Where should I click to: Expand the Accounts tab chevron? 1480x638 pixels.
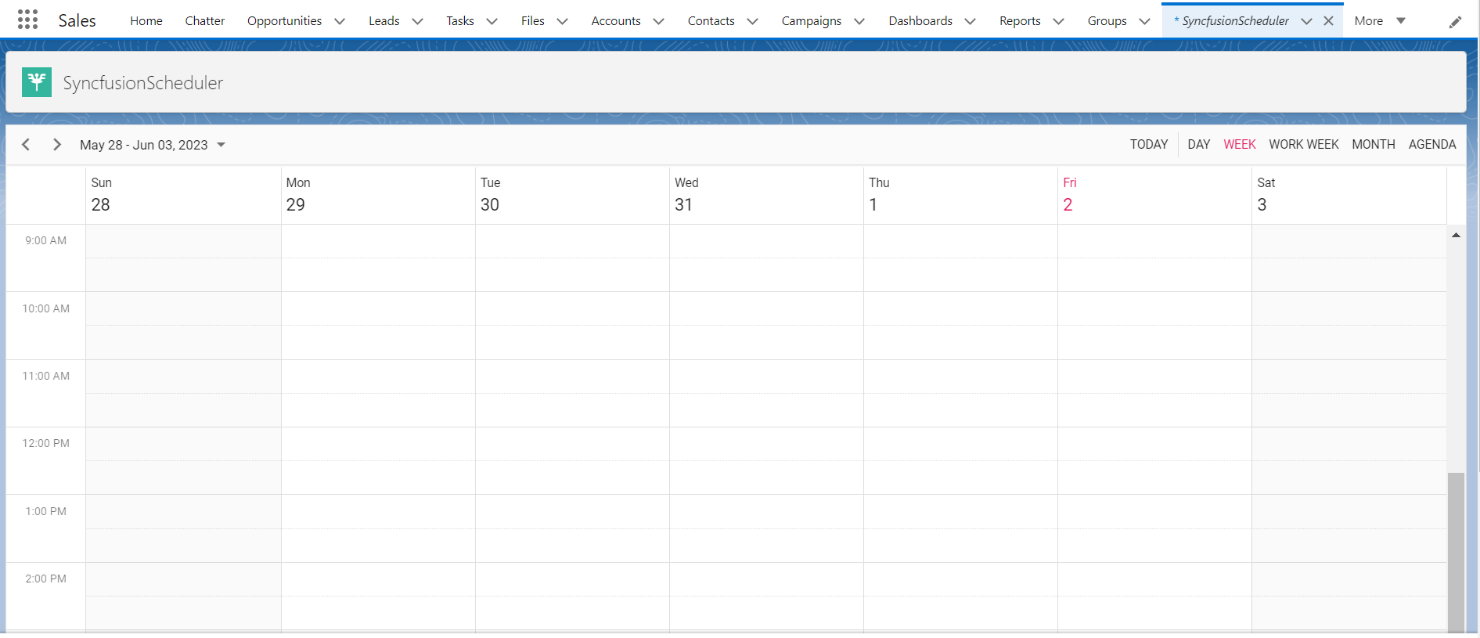click(658, 21)
